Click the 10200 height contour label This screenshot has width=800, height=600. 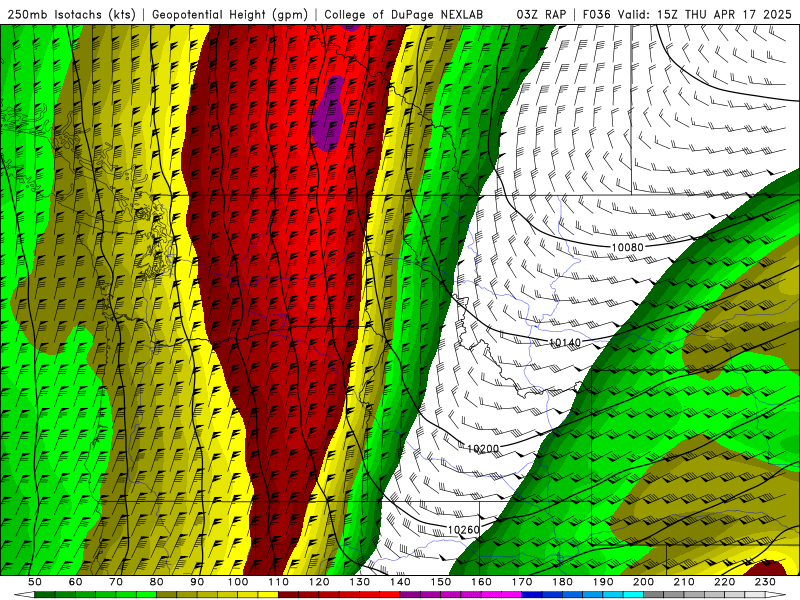tap(483, 449)
